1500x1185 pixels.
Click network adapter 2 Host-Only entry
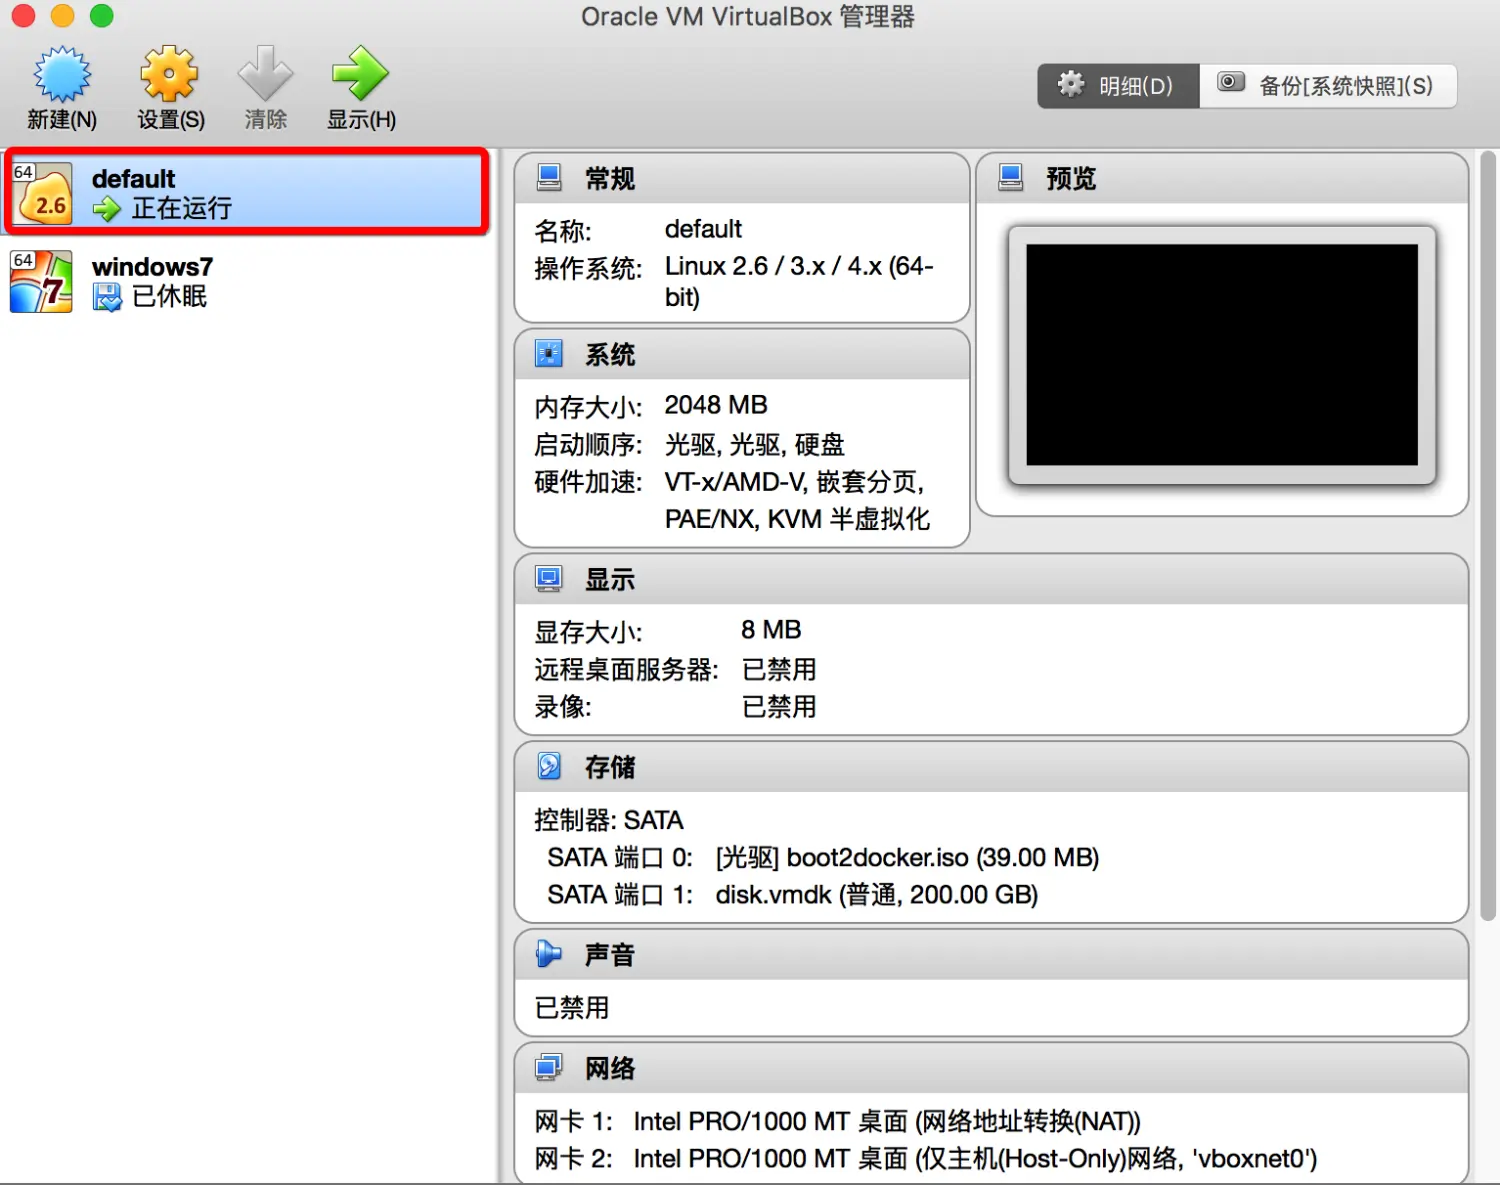tap(975, 1159)
